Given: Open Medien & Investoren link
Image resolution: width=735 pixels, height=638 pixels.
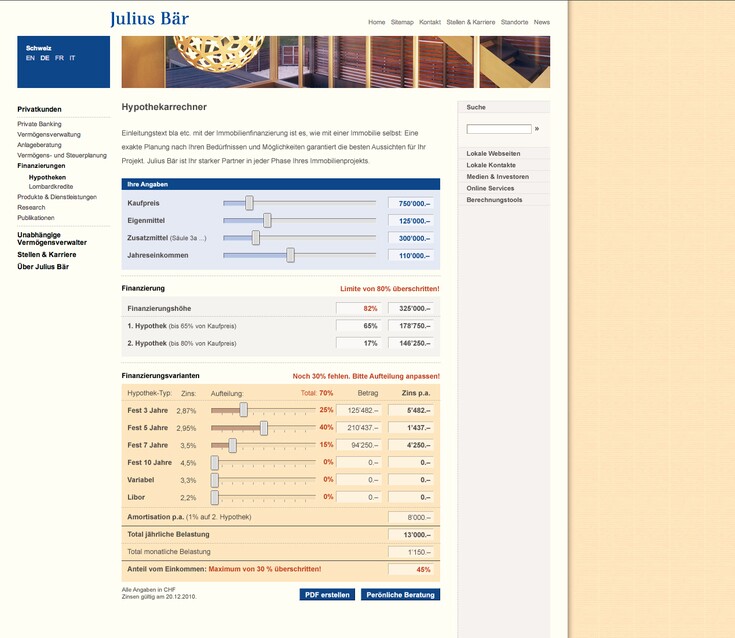Looking at the screenshot, I should (x=497, y=177).
